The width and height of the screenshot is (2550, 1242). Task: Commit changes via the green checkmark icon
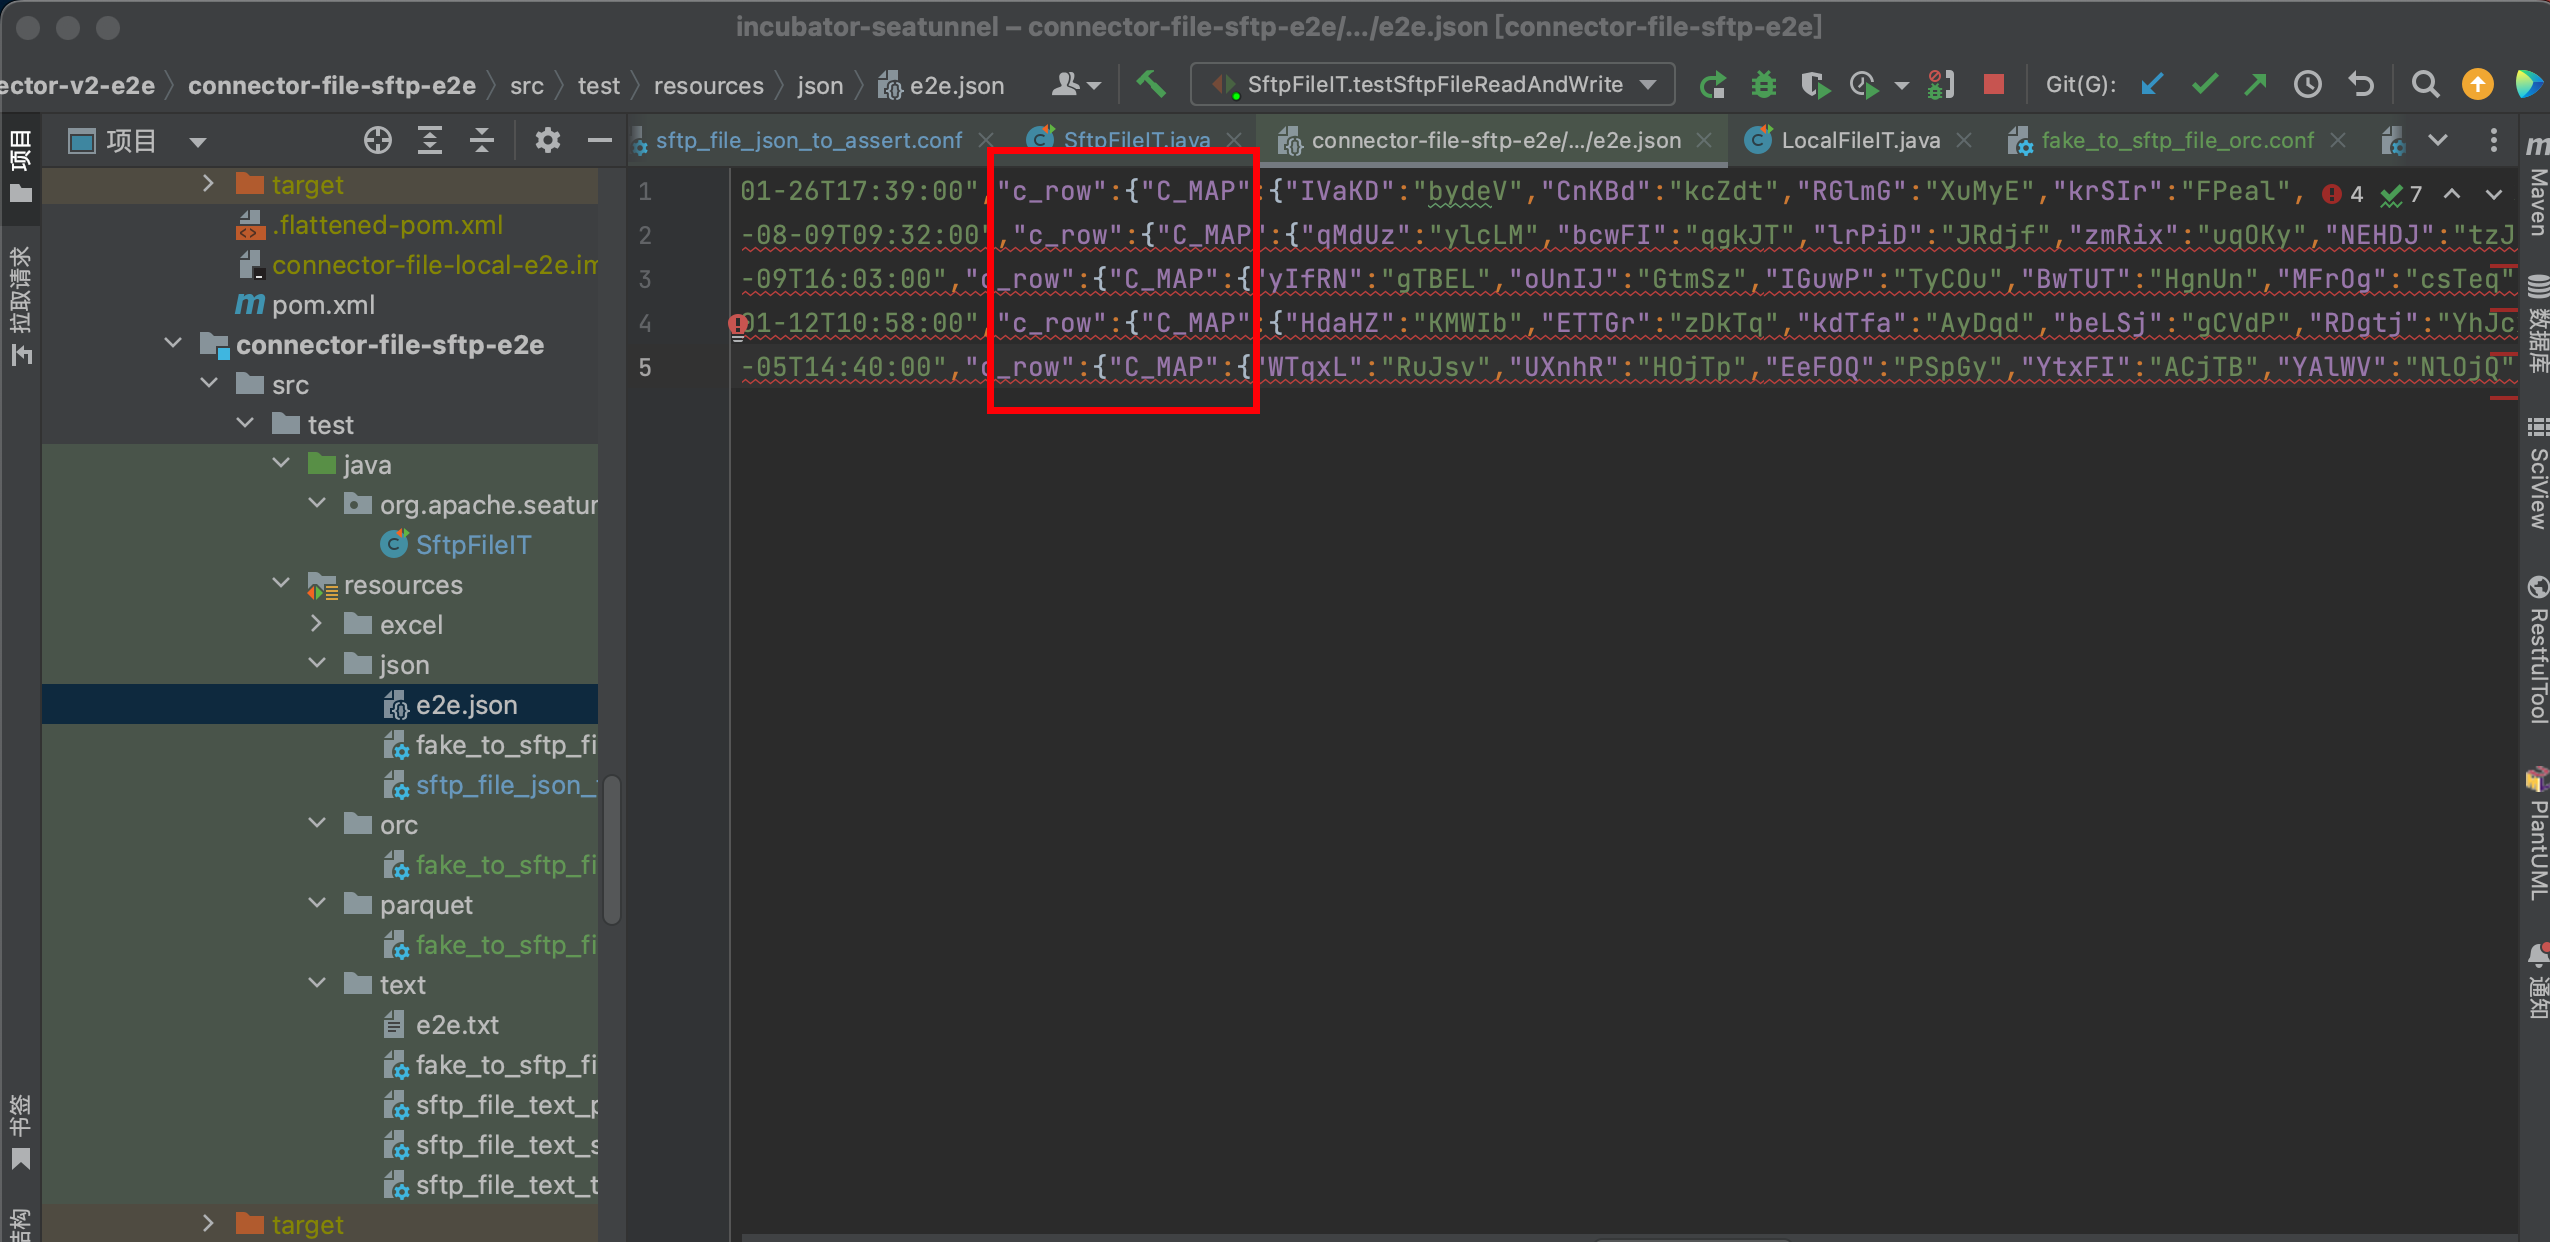[2205, 84]
